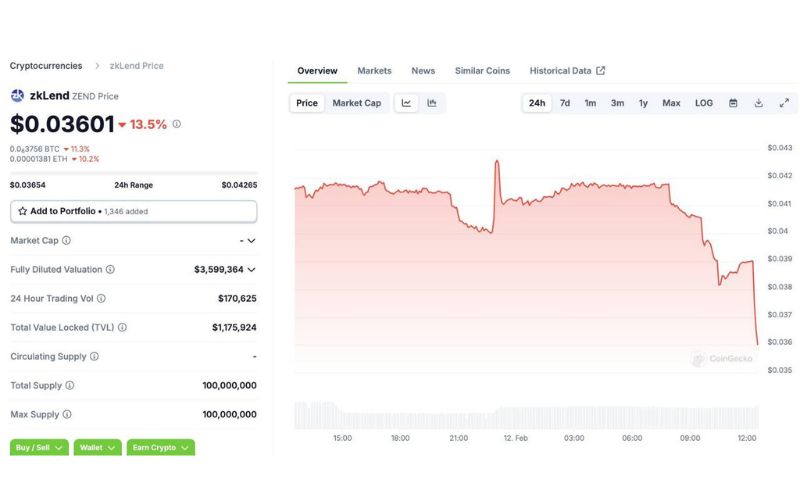The image size is (800, 500).
Task: Go to Cryptocurrencies breadcrumb link
Action: click(46, 66)
